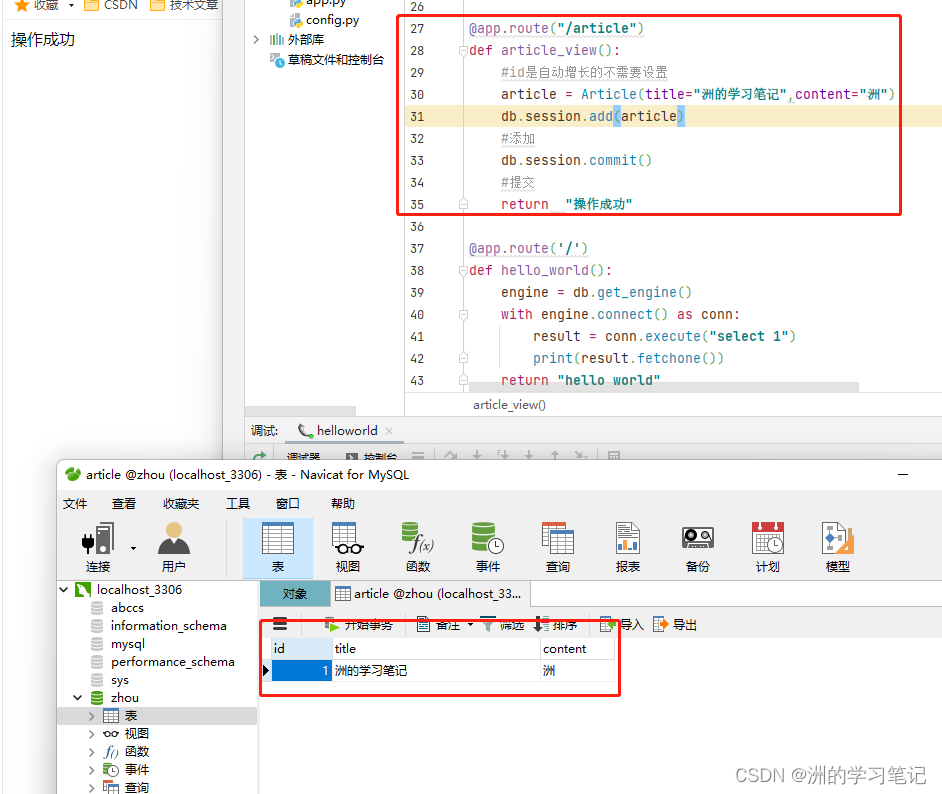Collapse the zhou database node
The width and height of the screenshot is (942, 794).
[77, 698]
